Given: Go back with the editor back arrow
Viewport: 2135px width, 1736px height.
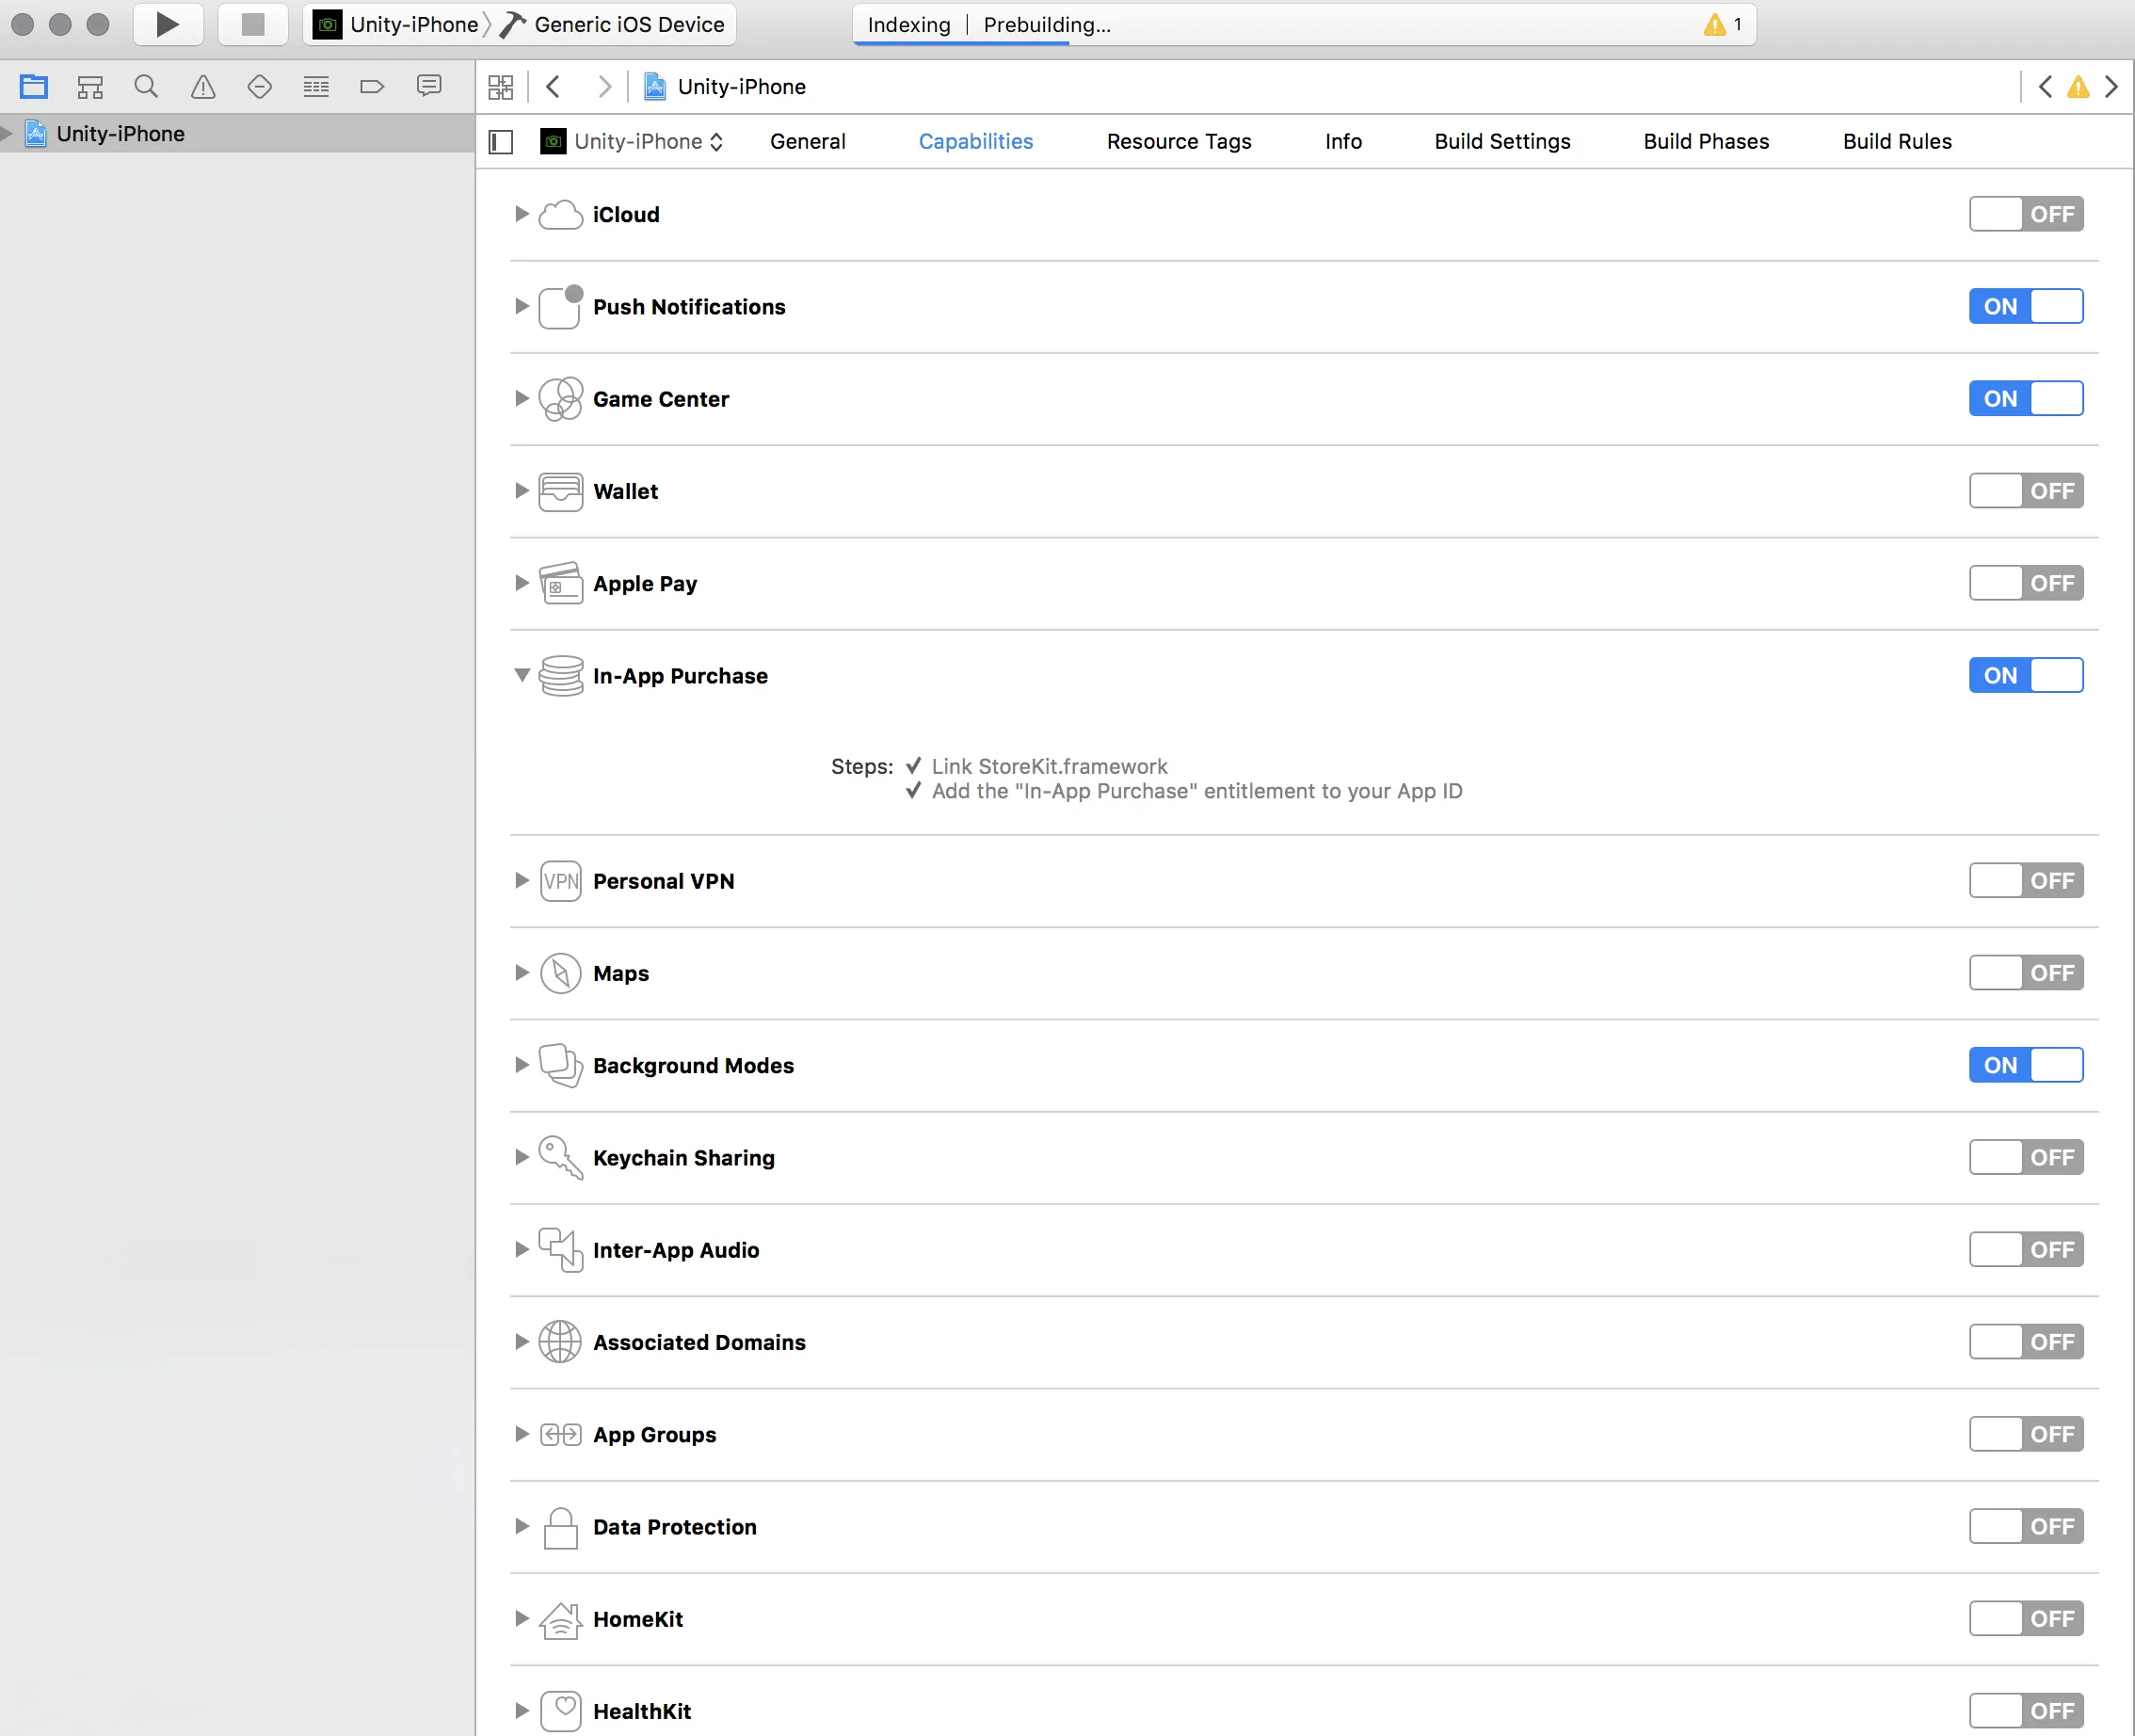Looking at the screenshot, I should (553, 87).
